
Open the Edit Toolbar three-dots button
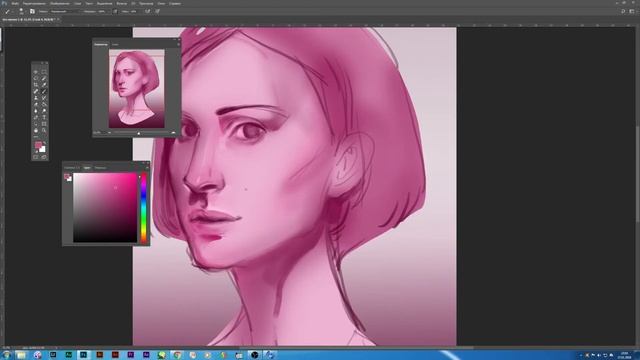36,137
